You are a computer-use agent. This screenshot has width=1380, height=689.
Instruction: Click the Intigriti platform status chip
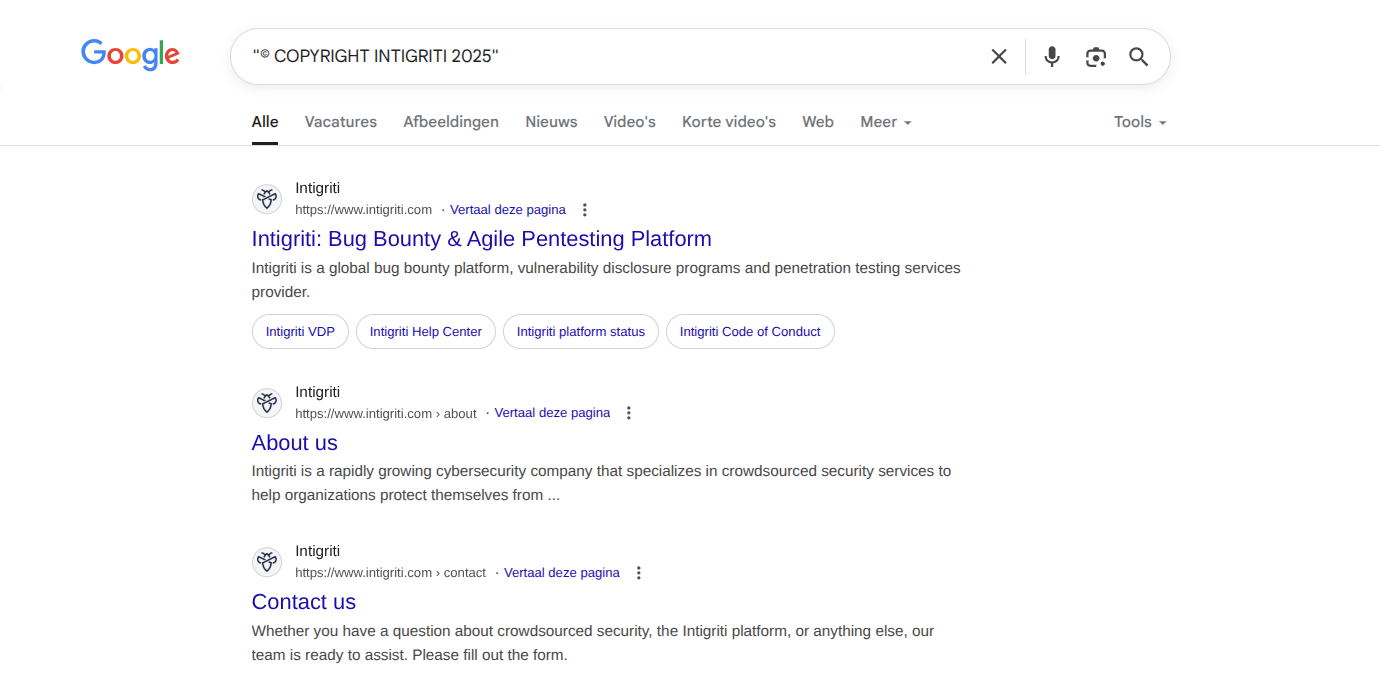(581, 332)
